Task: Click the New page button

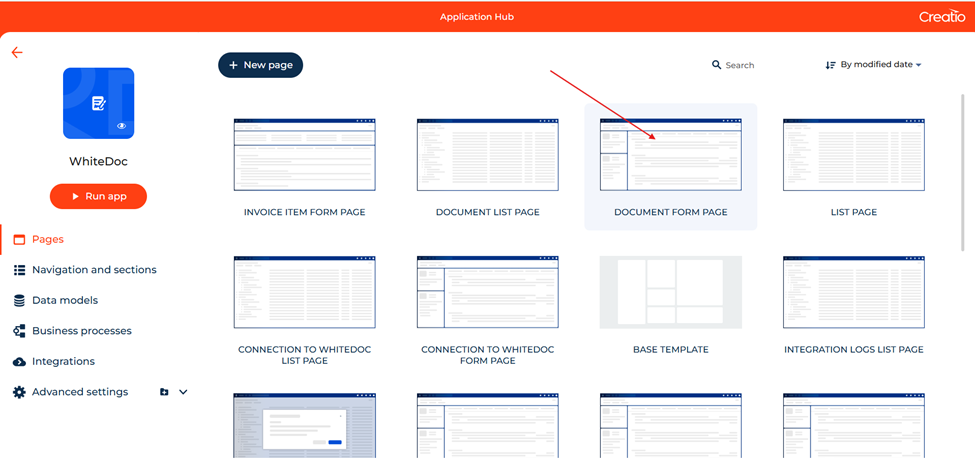Action: point(261,65)
